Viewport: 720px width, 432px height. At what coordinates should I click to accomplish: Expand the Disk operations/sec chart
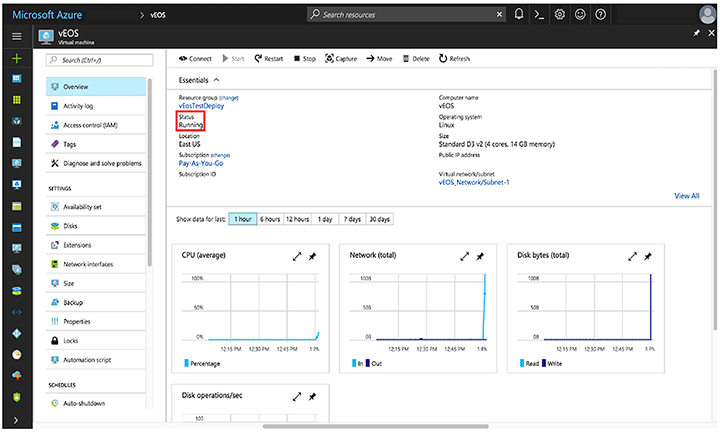click(297, 397)
